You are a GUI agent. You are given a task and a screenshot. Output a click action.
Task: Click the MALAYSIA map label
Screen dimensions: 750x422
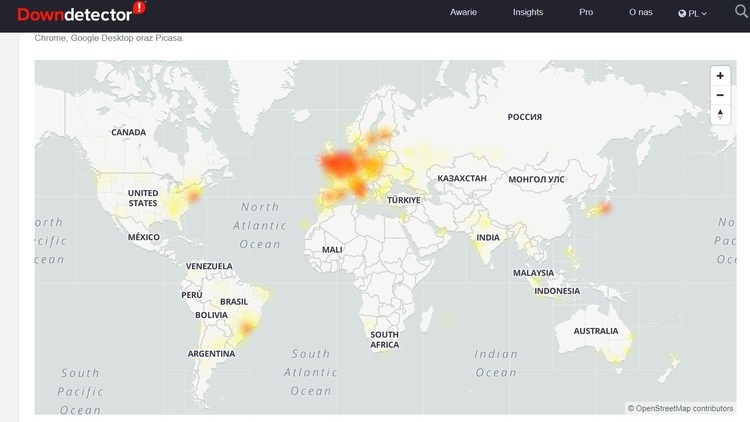pyautogui.click(x=533, y=273)
